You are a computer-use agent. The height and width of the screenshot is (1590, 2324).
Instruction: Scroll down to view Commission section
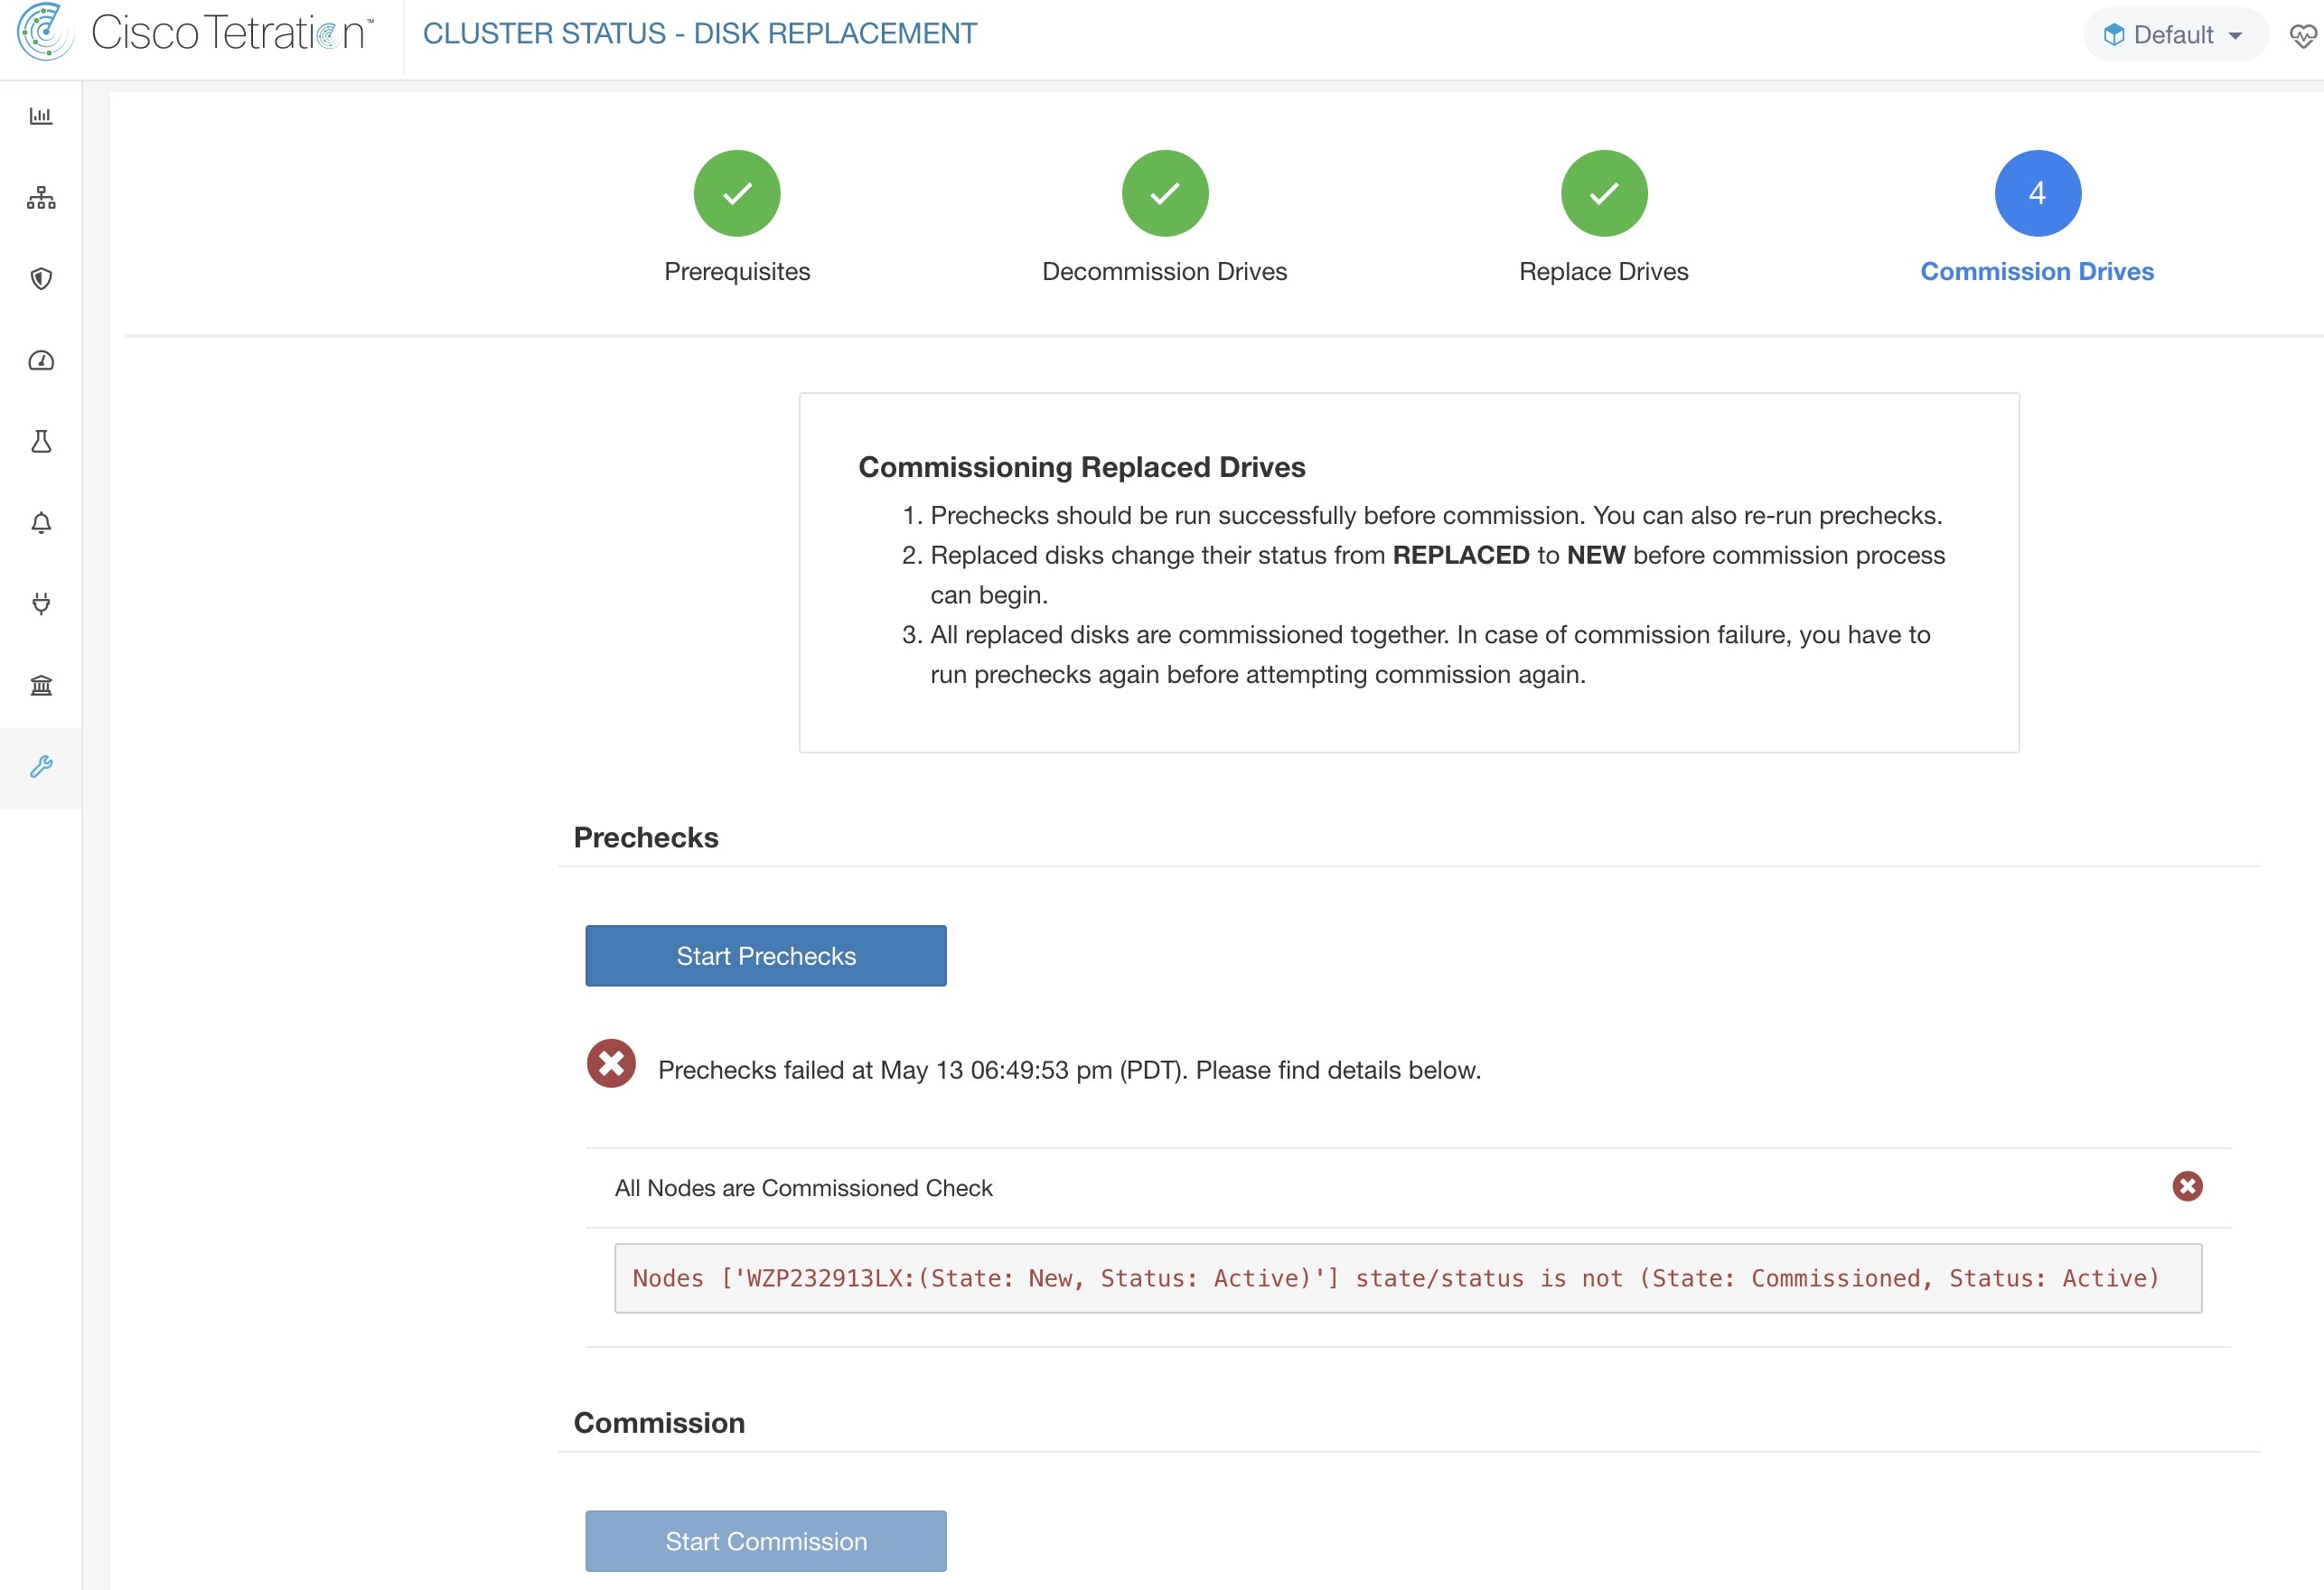click(x=659, y=1420)
